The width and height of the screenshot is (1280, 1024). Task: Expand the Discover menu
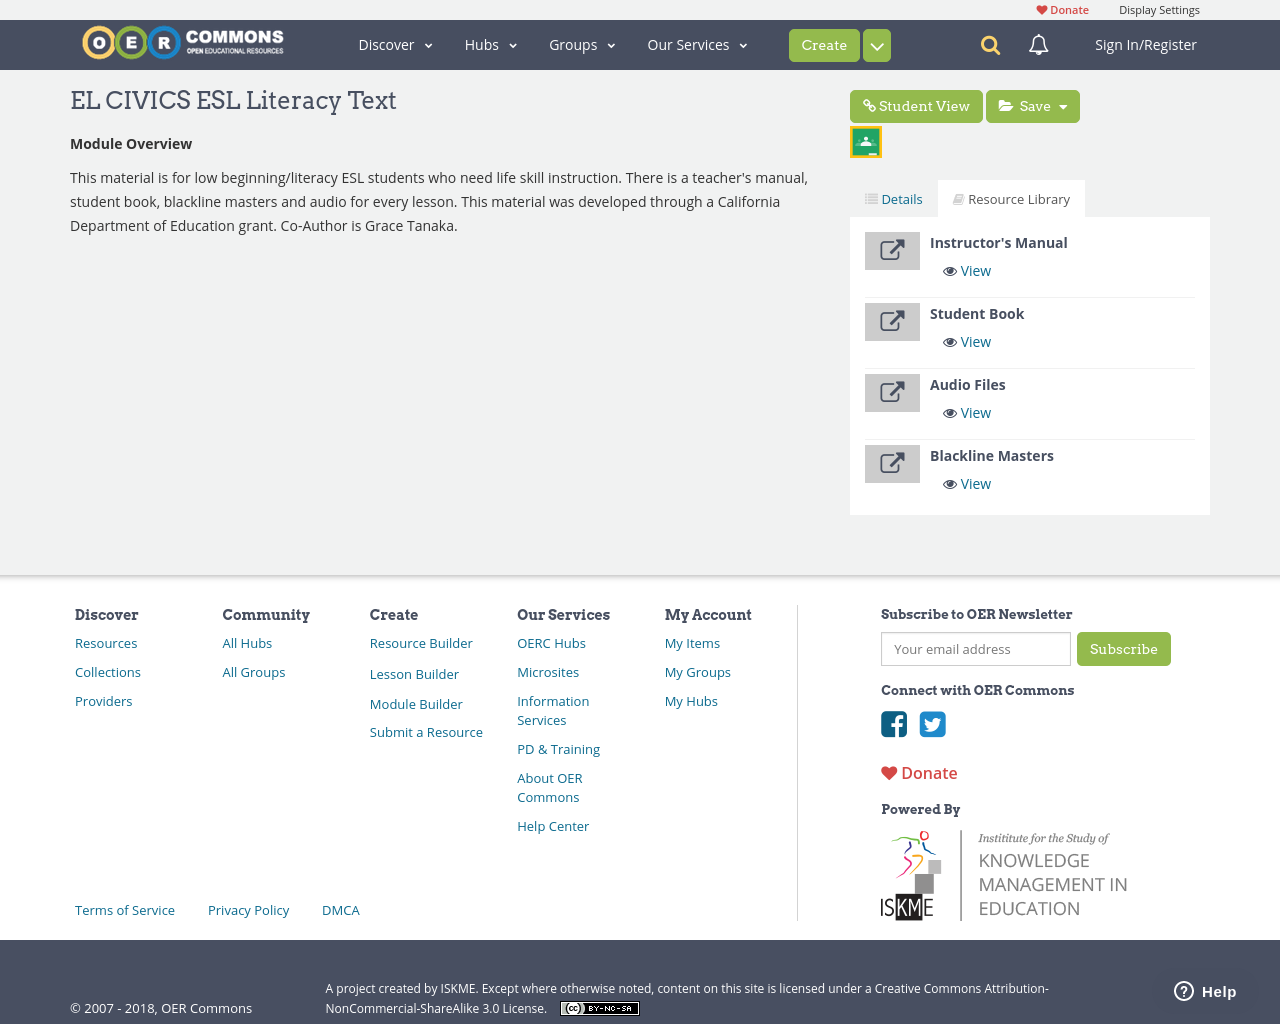[396, 45]
